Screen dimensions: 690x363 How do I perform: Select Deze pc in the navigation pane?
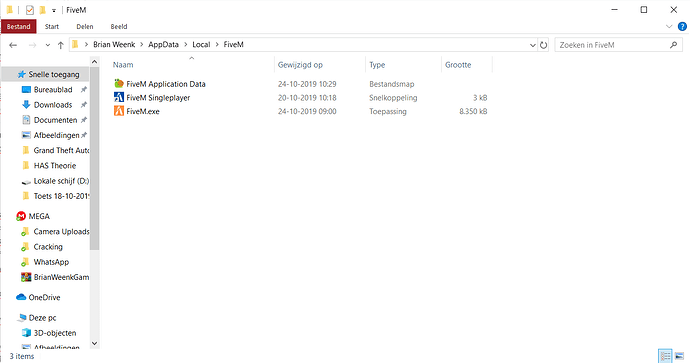coord(42,318)
